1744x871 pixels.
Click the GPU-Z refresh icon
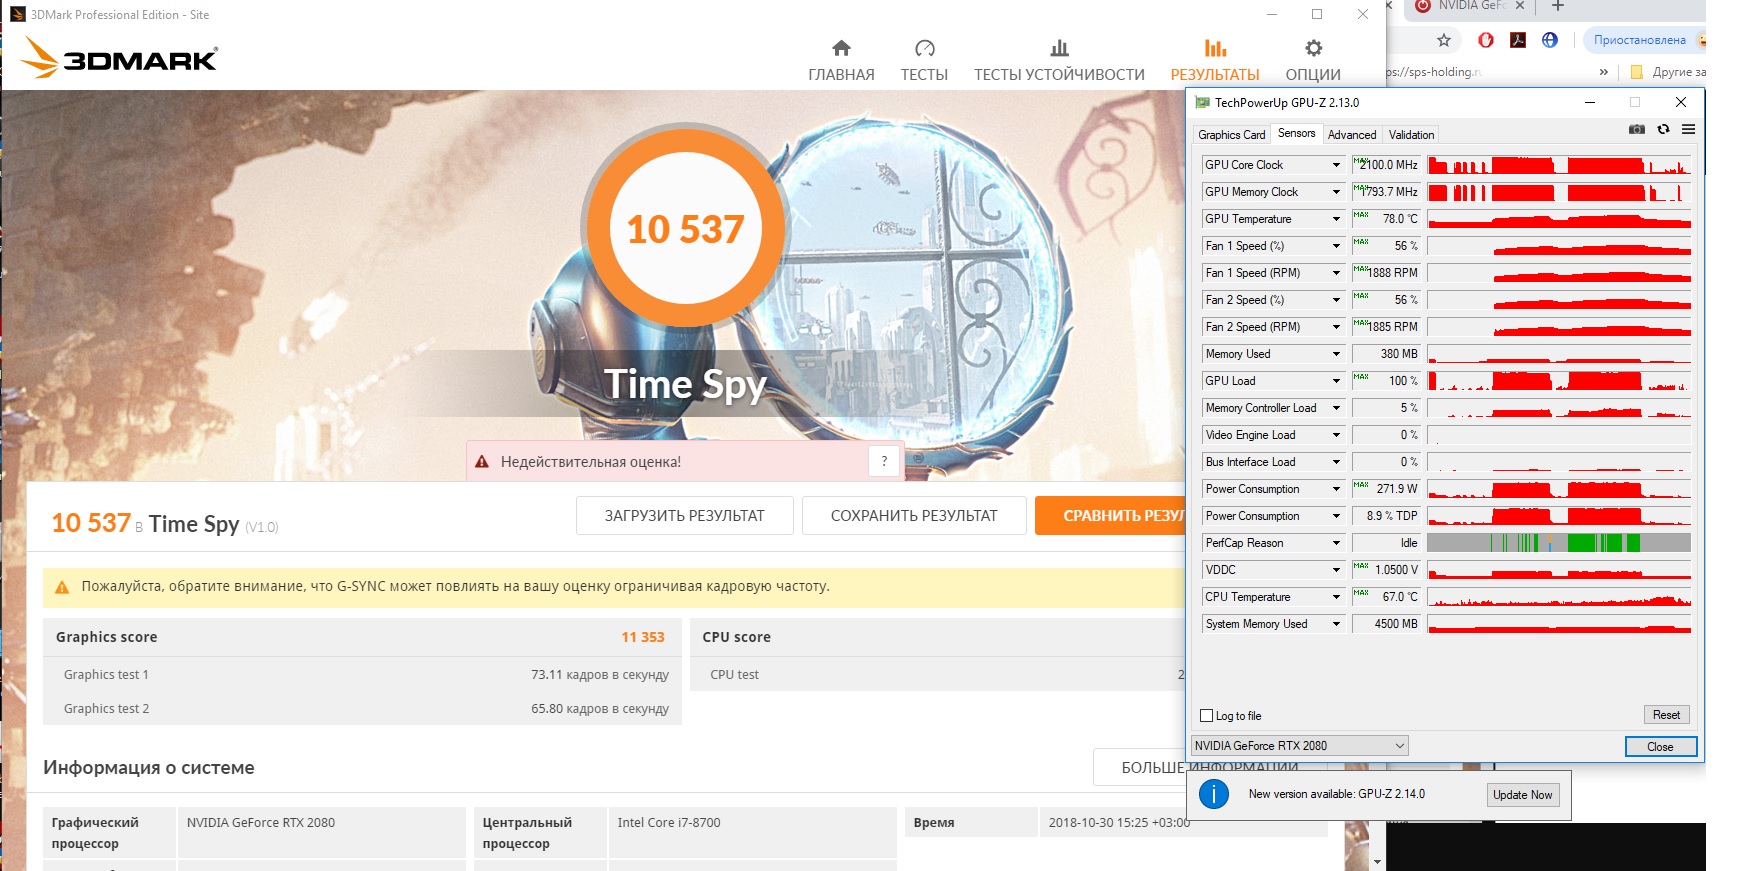click(1663, 129)
